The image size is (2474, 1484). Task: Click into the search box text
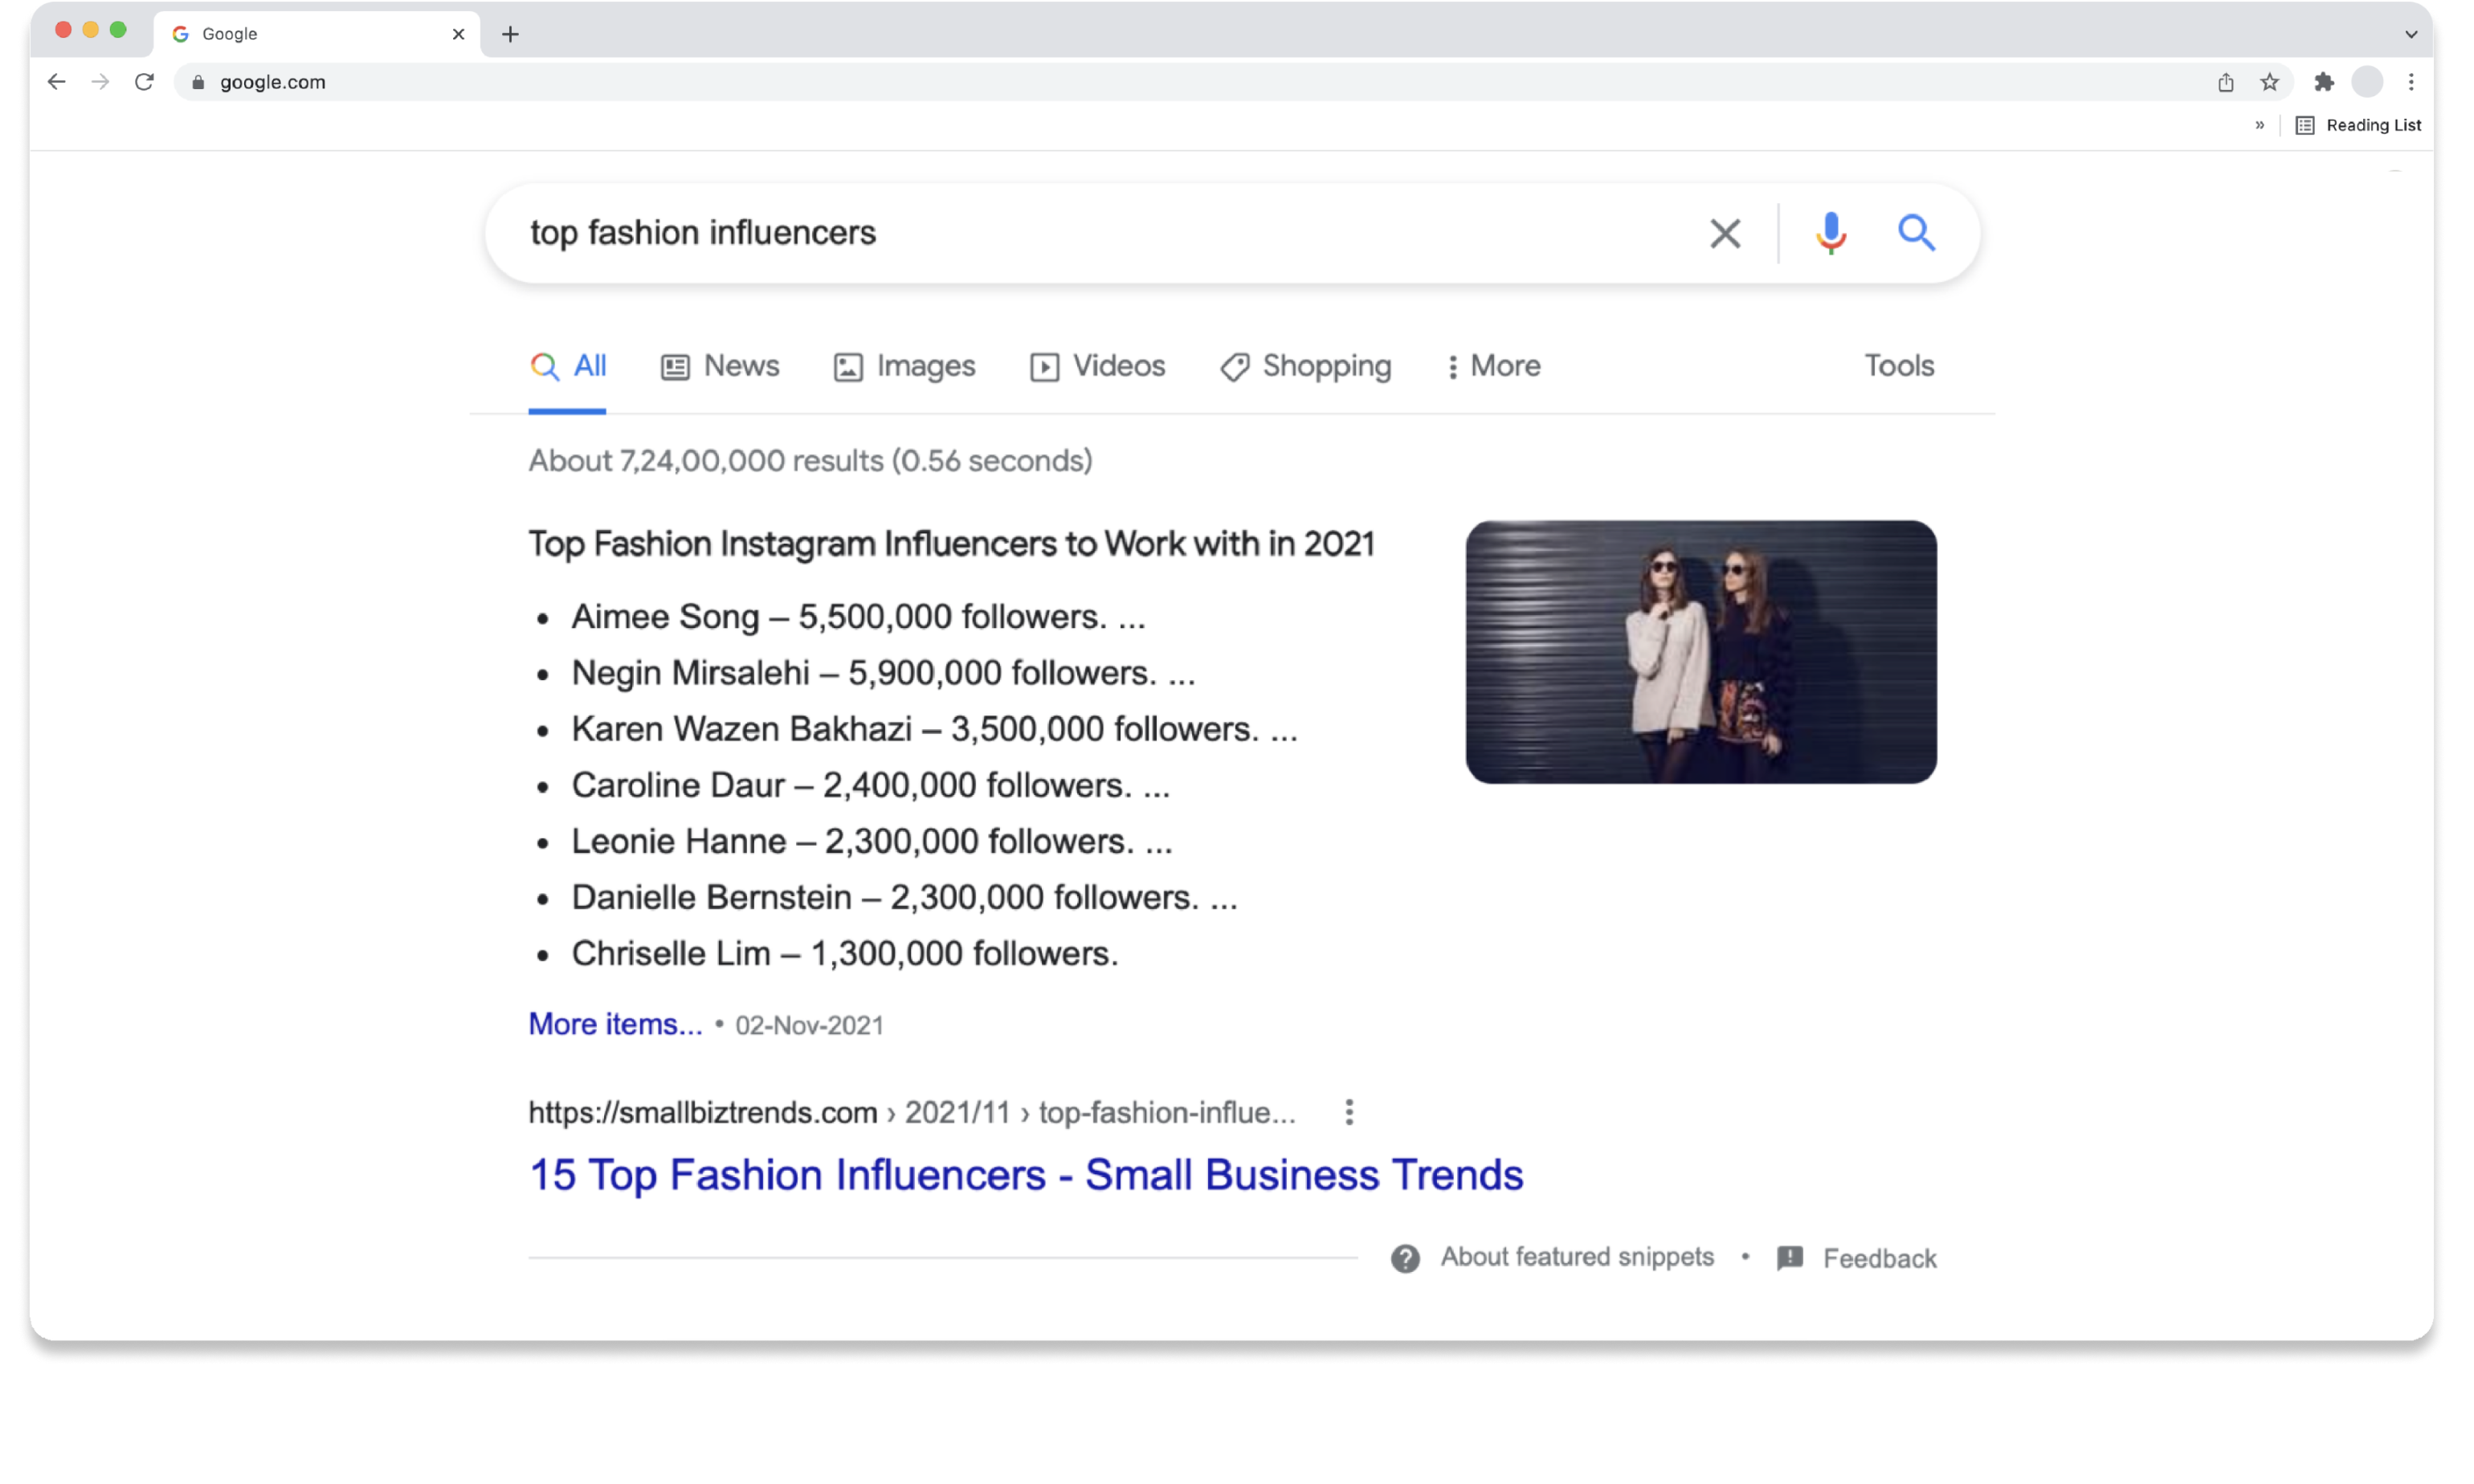coord(702,233)
